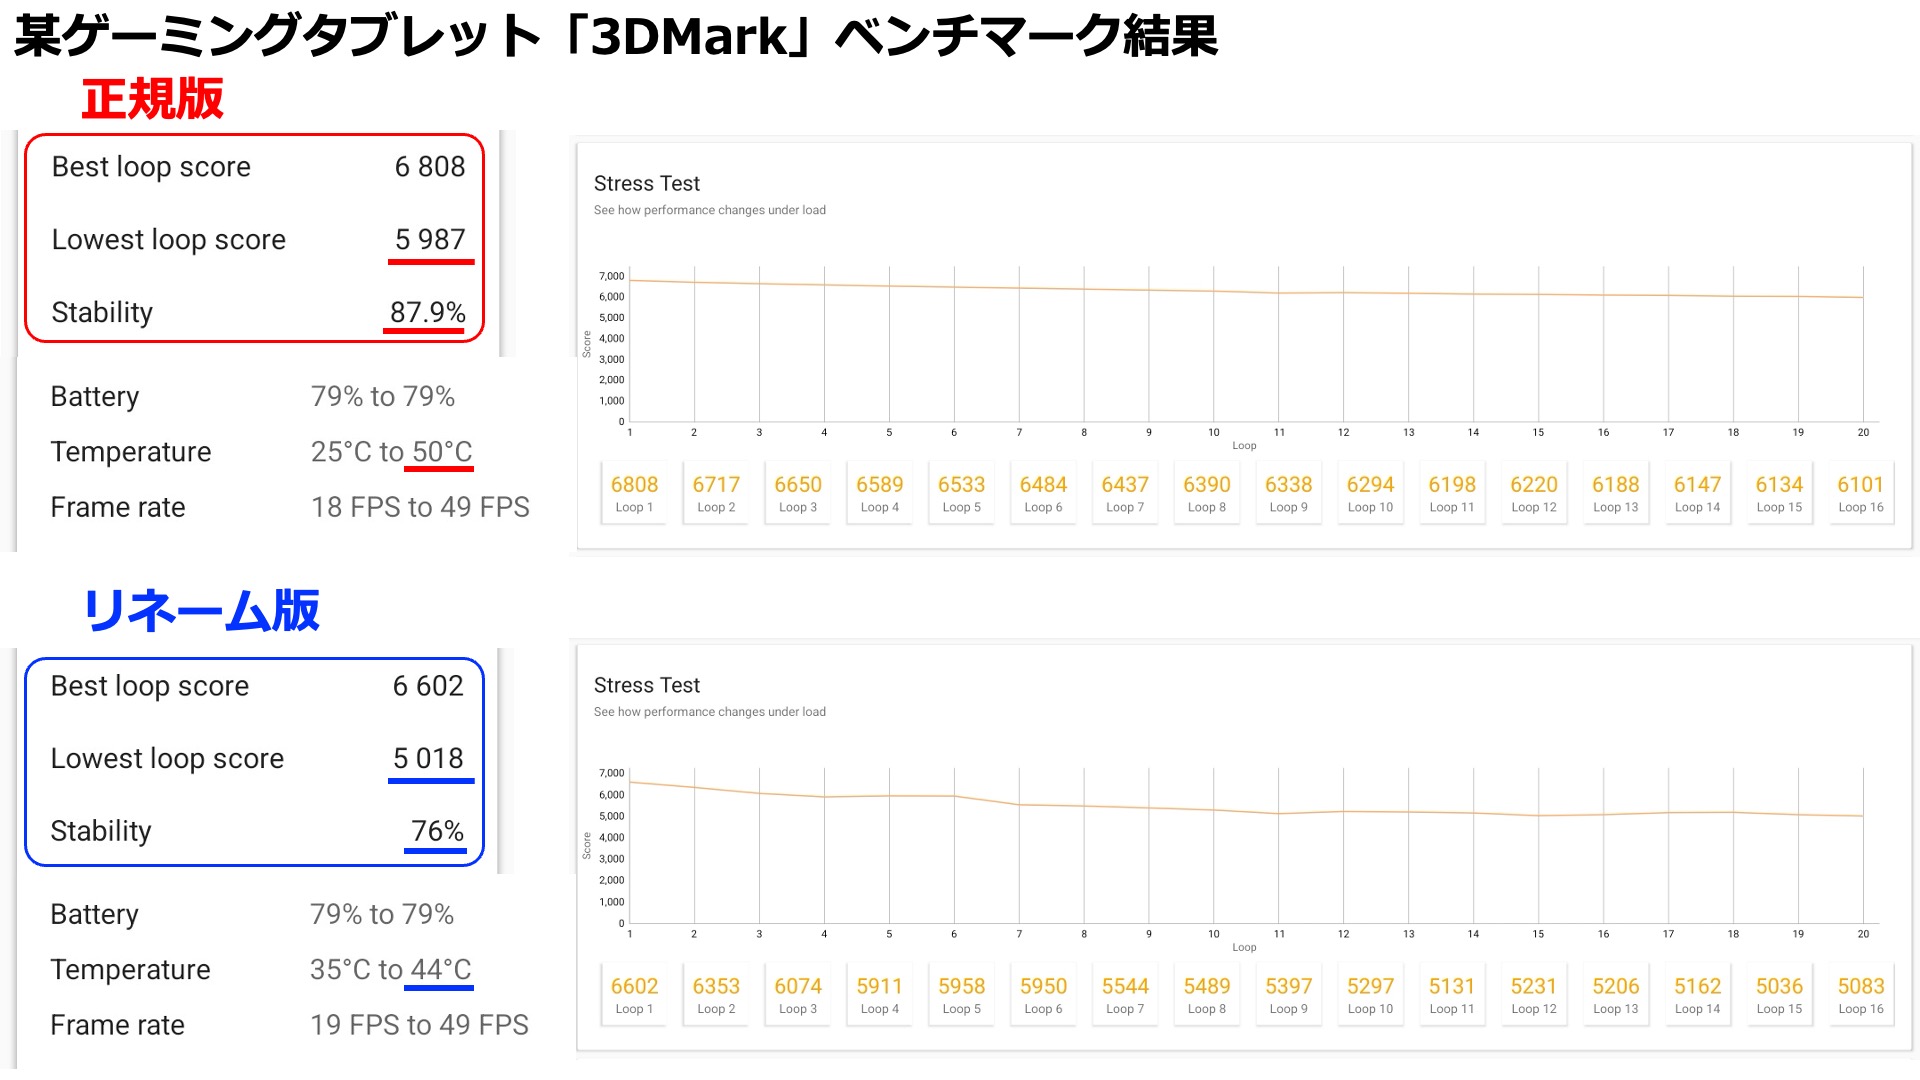Click the 5 987 Lowest loop score
The height and width of the screenshot is (1080, 1920).
coord(429,240)
